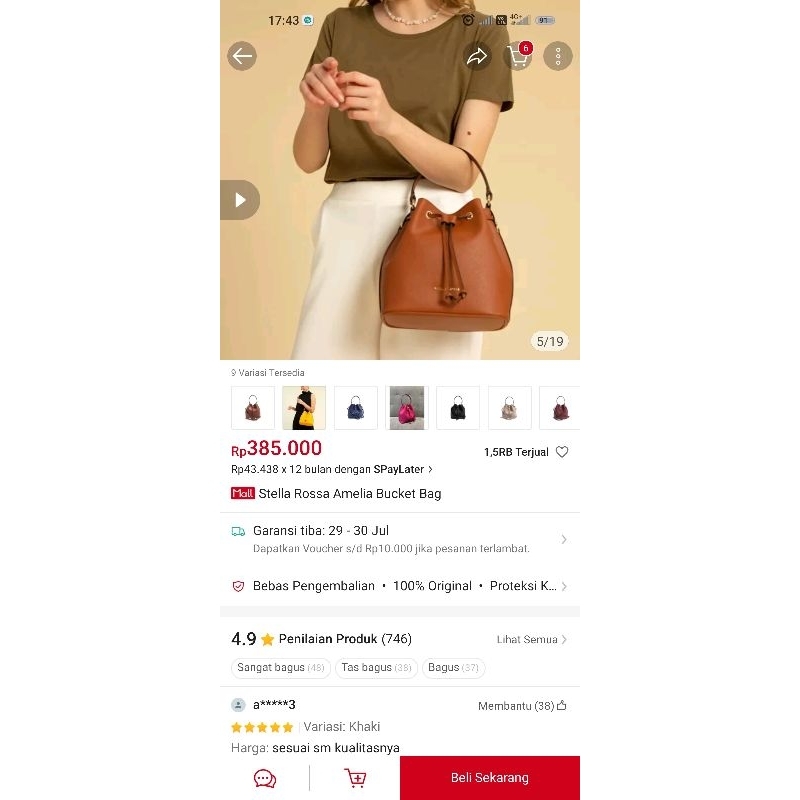Buy now with Beli Sekarang button
The width and height of the screenshot is (800, 800).
[490, 778]
